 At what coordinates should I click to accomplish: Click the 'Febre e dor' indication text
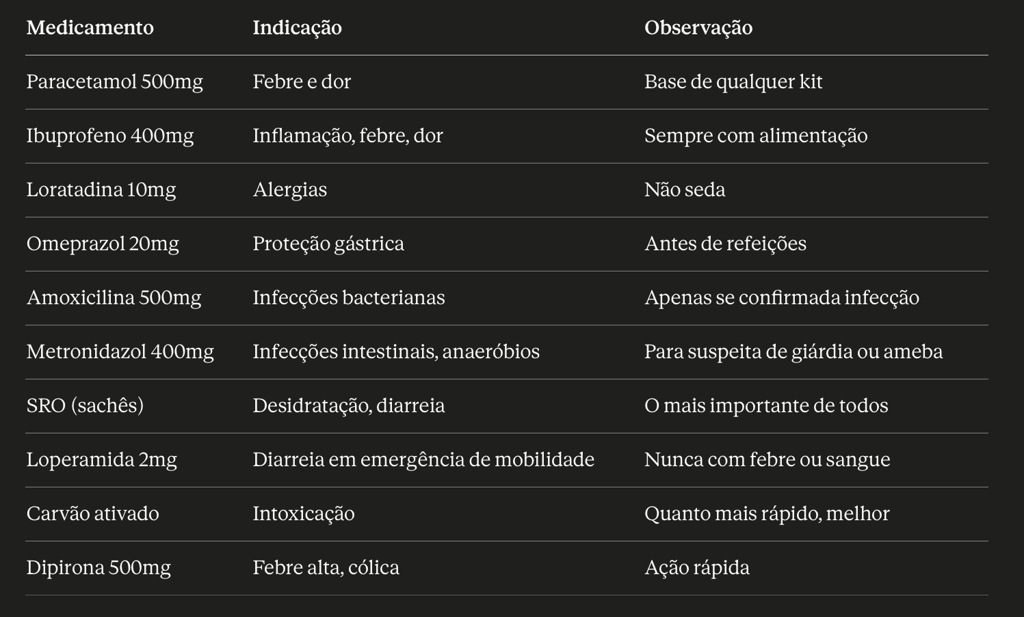tap(302, 82)
